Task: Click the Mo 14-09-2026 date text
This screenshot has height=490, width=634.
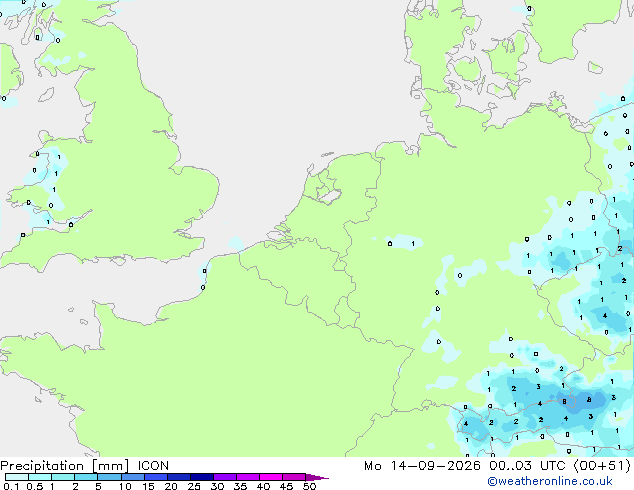Action: tap(422, 466)
